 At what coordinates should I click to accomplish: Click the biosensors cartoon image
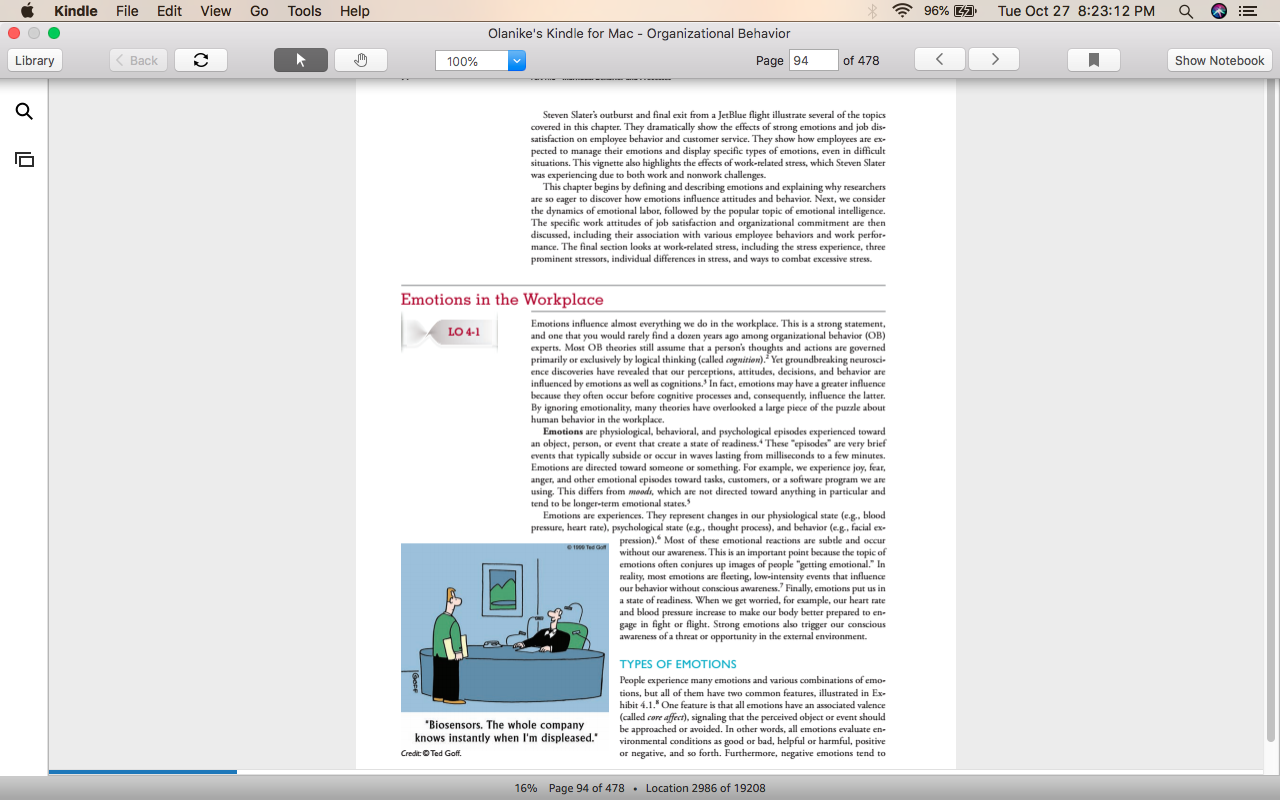[504, 627]
